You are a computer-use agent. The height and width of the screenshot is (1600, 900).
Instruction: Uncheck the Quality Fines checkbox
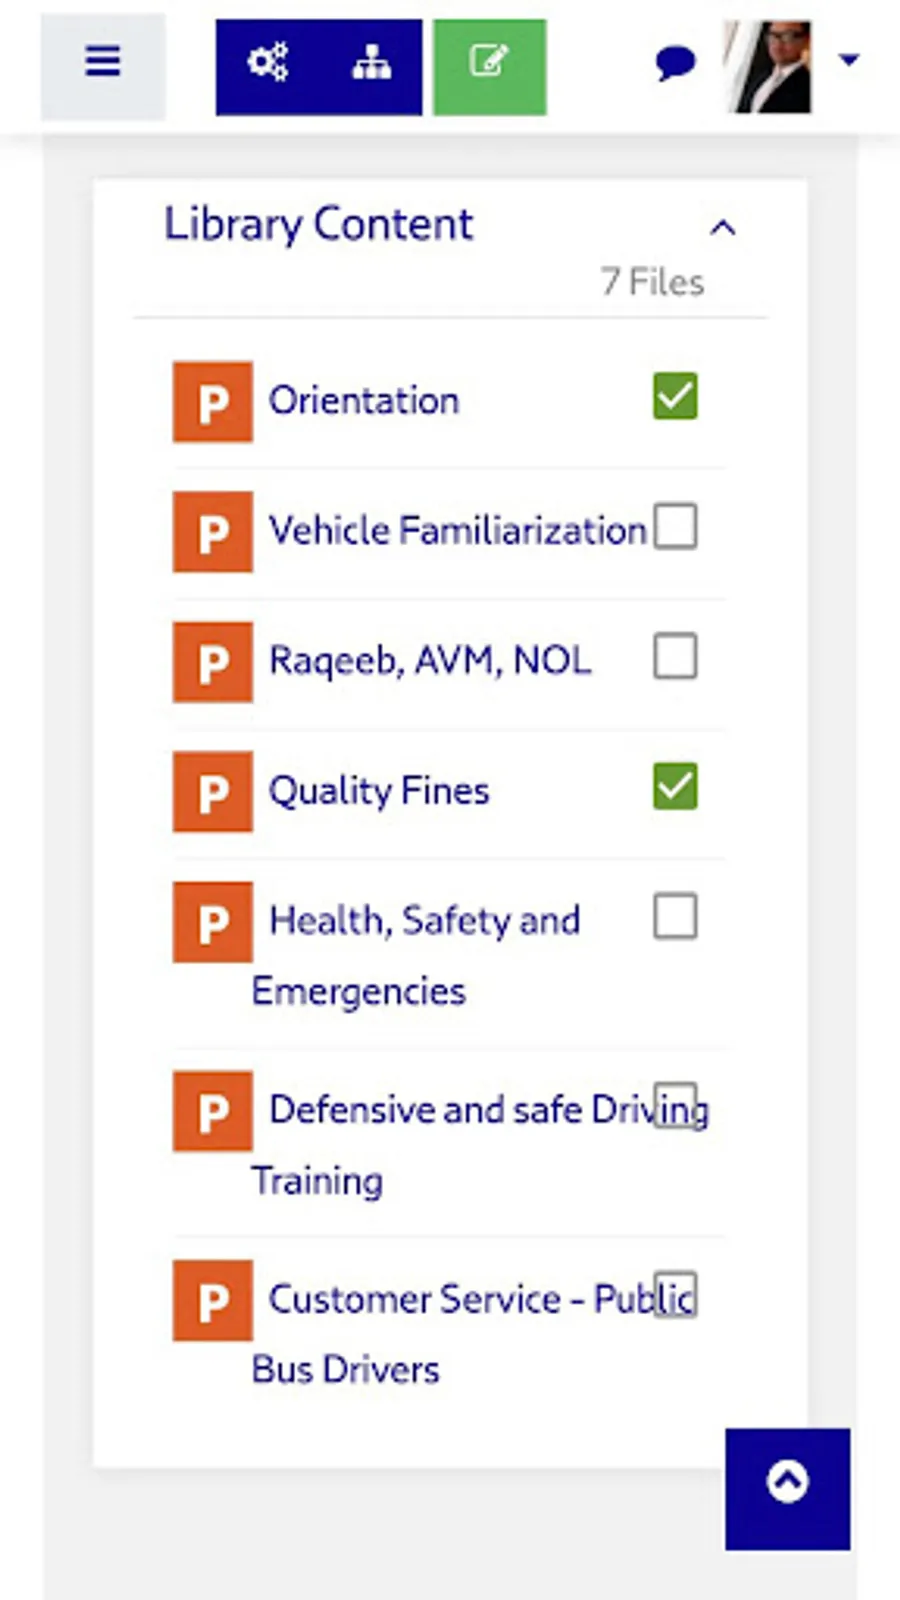point(675,787)
